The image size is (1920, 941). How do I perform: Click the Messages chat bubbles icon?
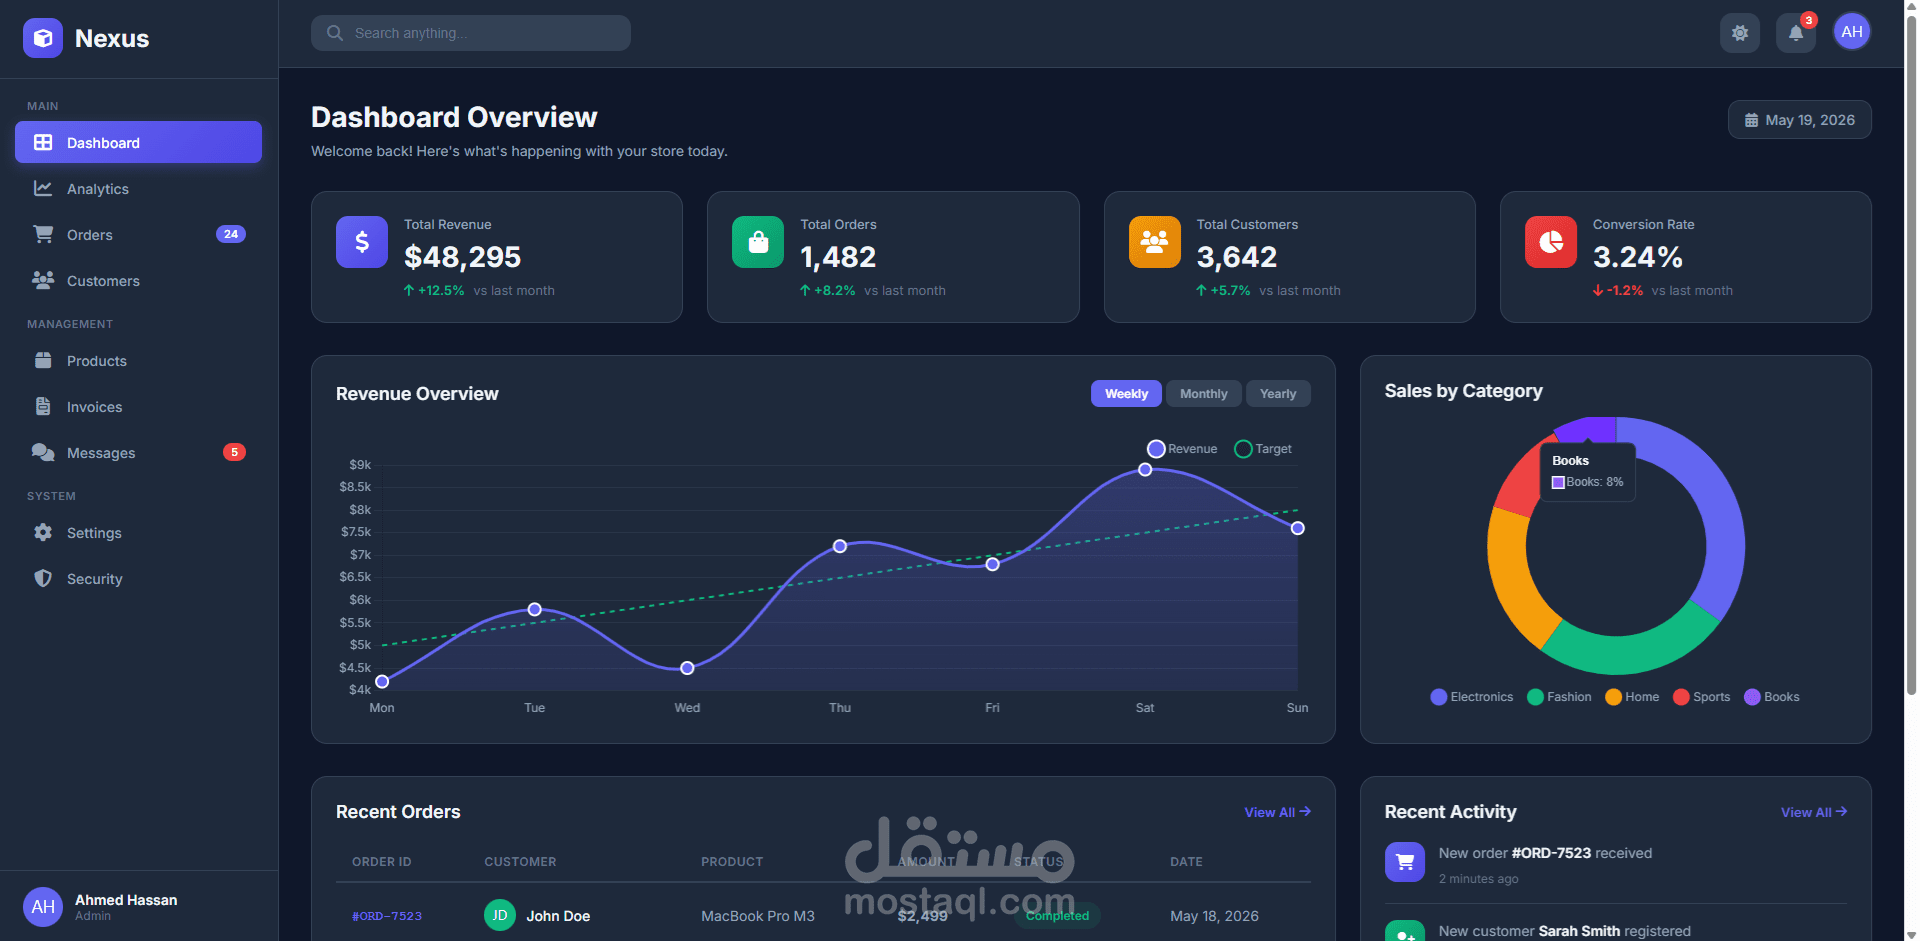click(x=43, y=452)
